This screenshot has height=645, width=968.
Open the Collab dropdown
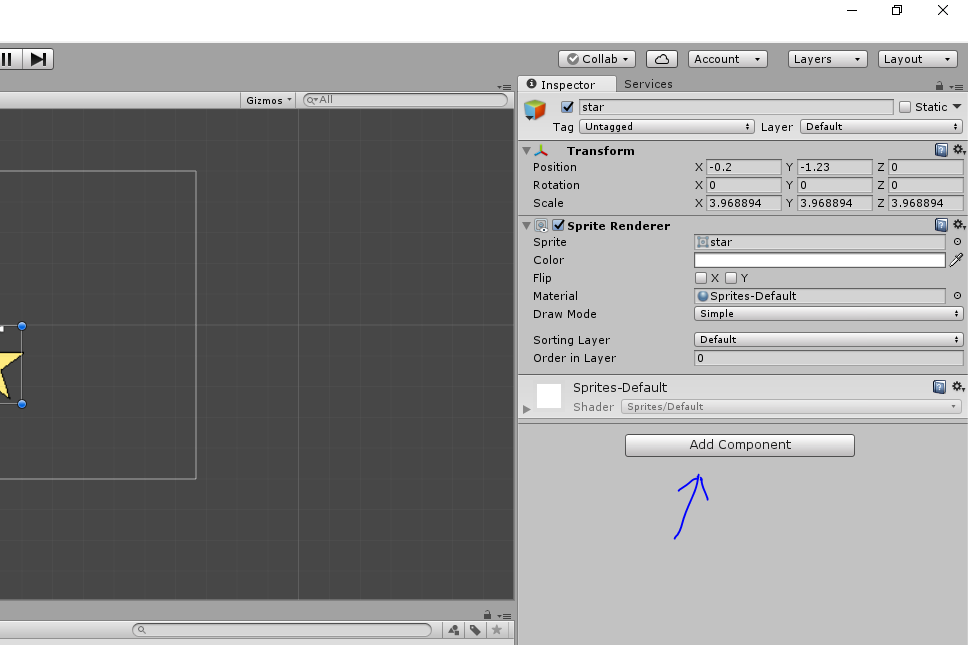[x=597, y=59]
